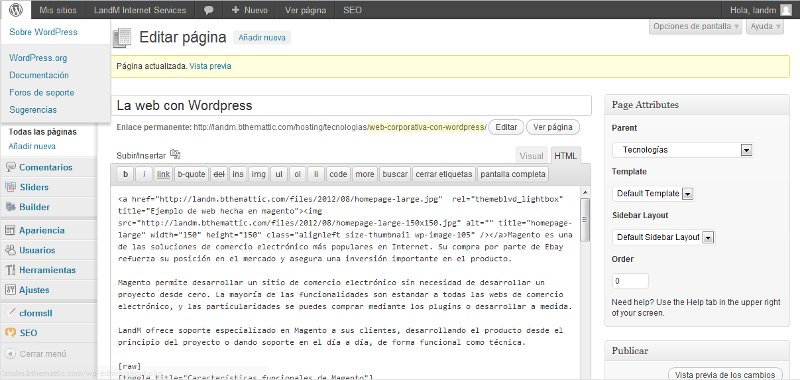Click the b-quote quicktag button
This screenshot has width=800, height=380.
[x=191, y=174]
